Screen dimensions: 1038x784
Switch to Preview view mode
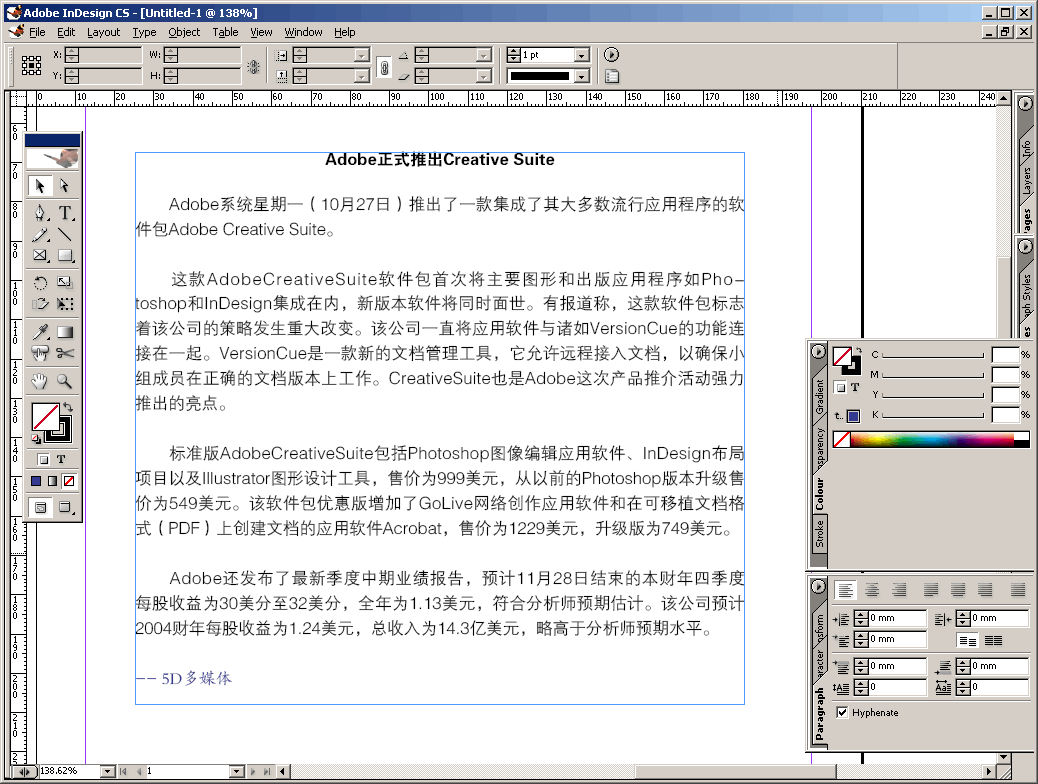tap(65, 507)
